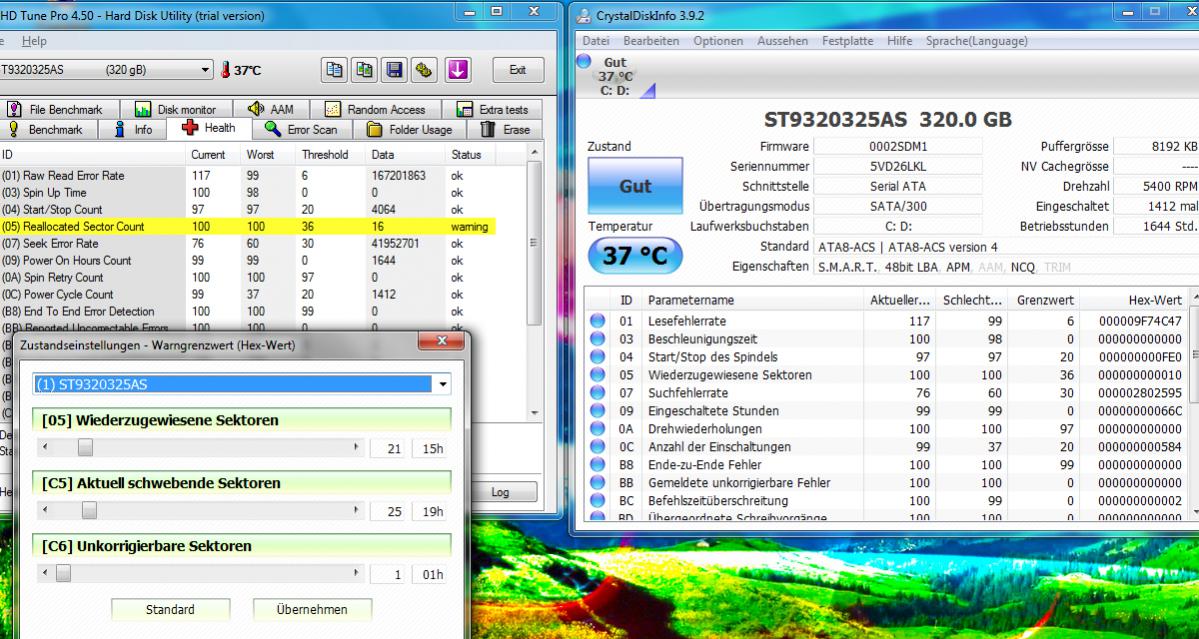Switch to the AAM tab
This screenshot has width=1199, height=639.
pyautogui.click(x=271, y=109)
